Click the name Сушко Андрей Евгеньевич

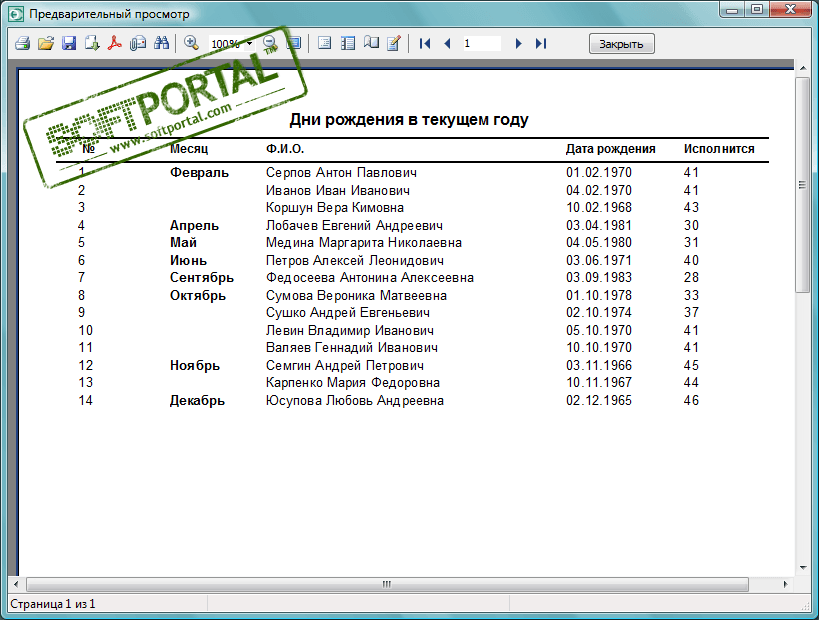[348, 312]
